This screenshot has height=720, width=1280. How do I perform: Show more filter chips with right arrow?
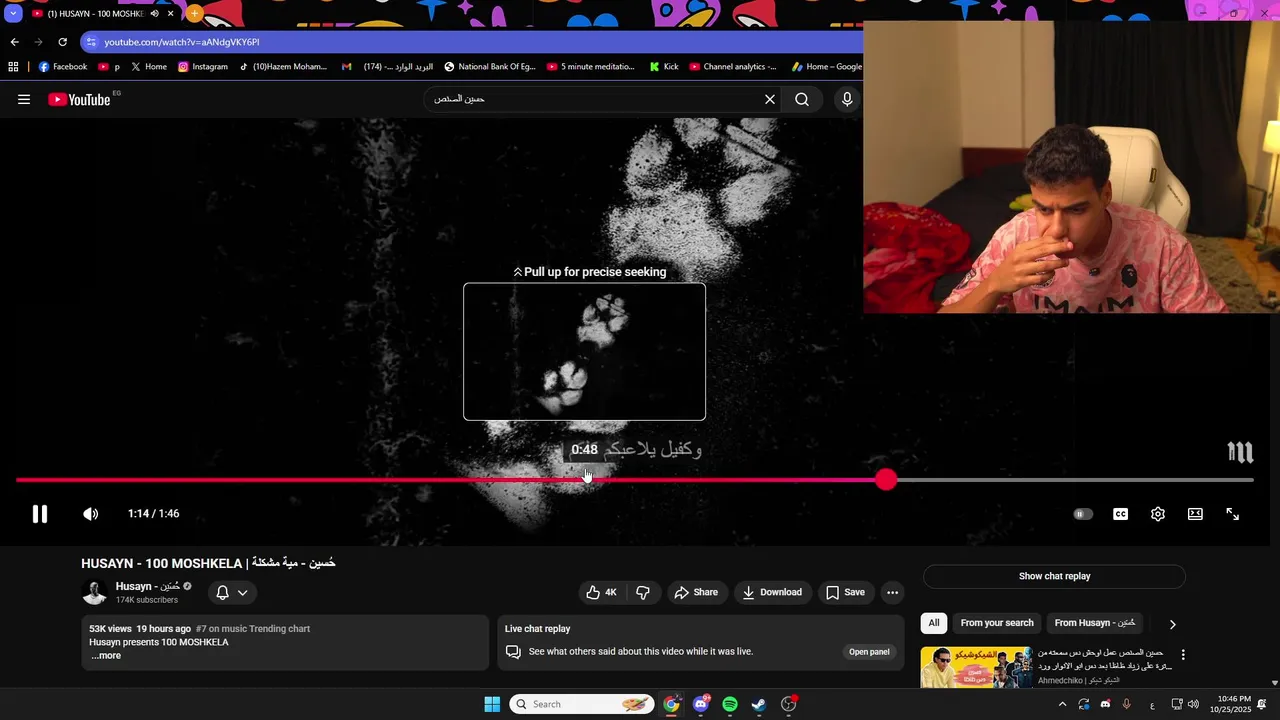pyautogui.click(x=1173, y=624)
